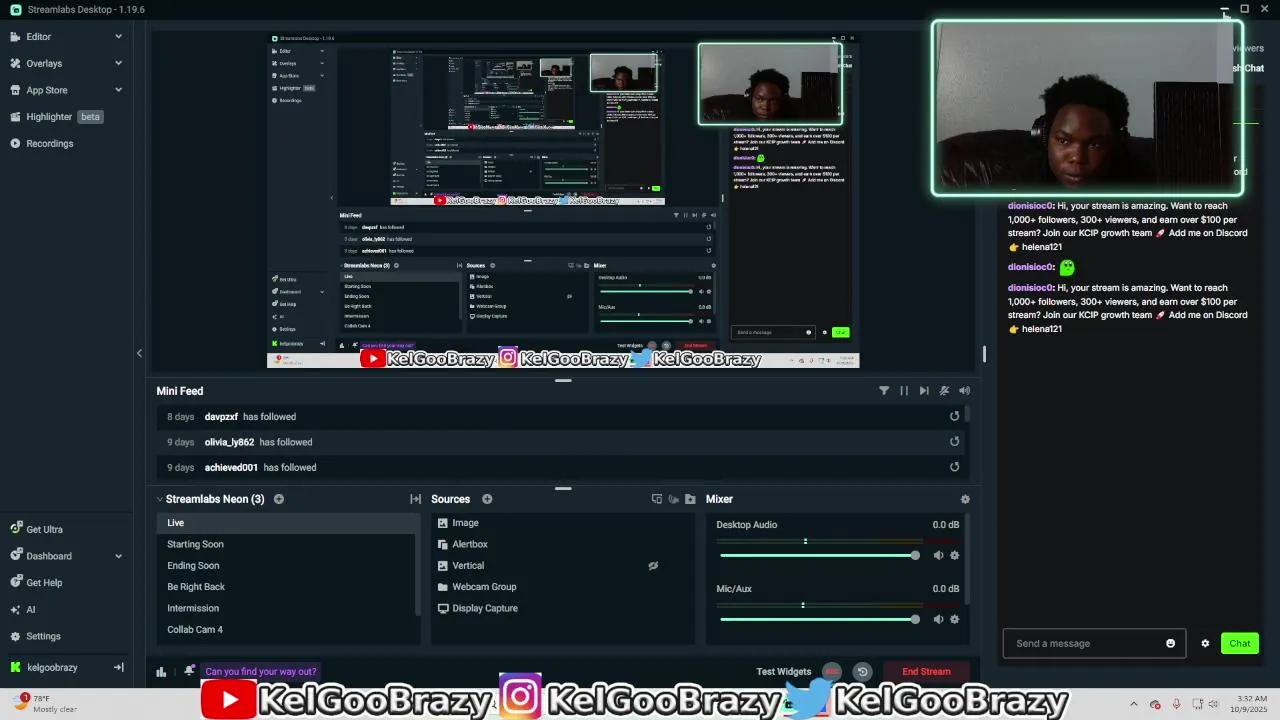Toggle the Mini Feed mute-events icon
This screenshot has width=1280, height=720.
pos(944,391)
